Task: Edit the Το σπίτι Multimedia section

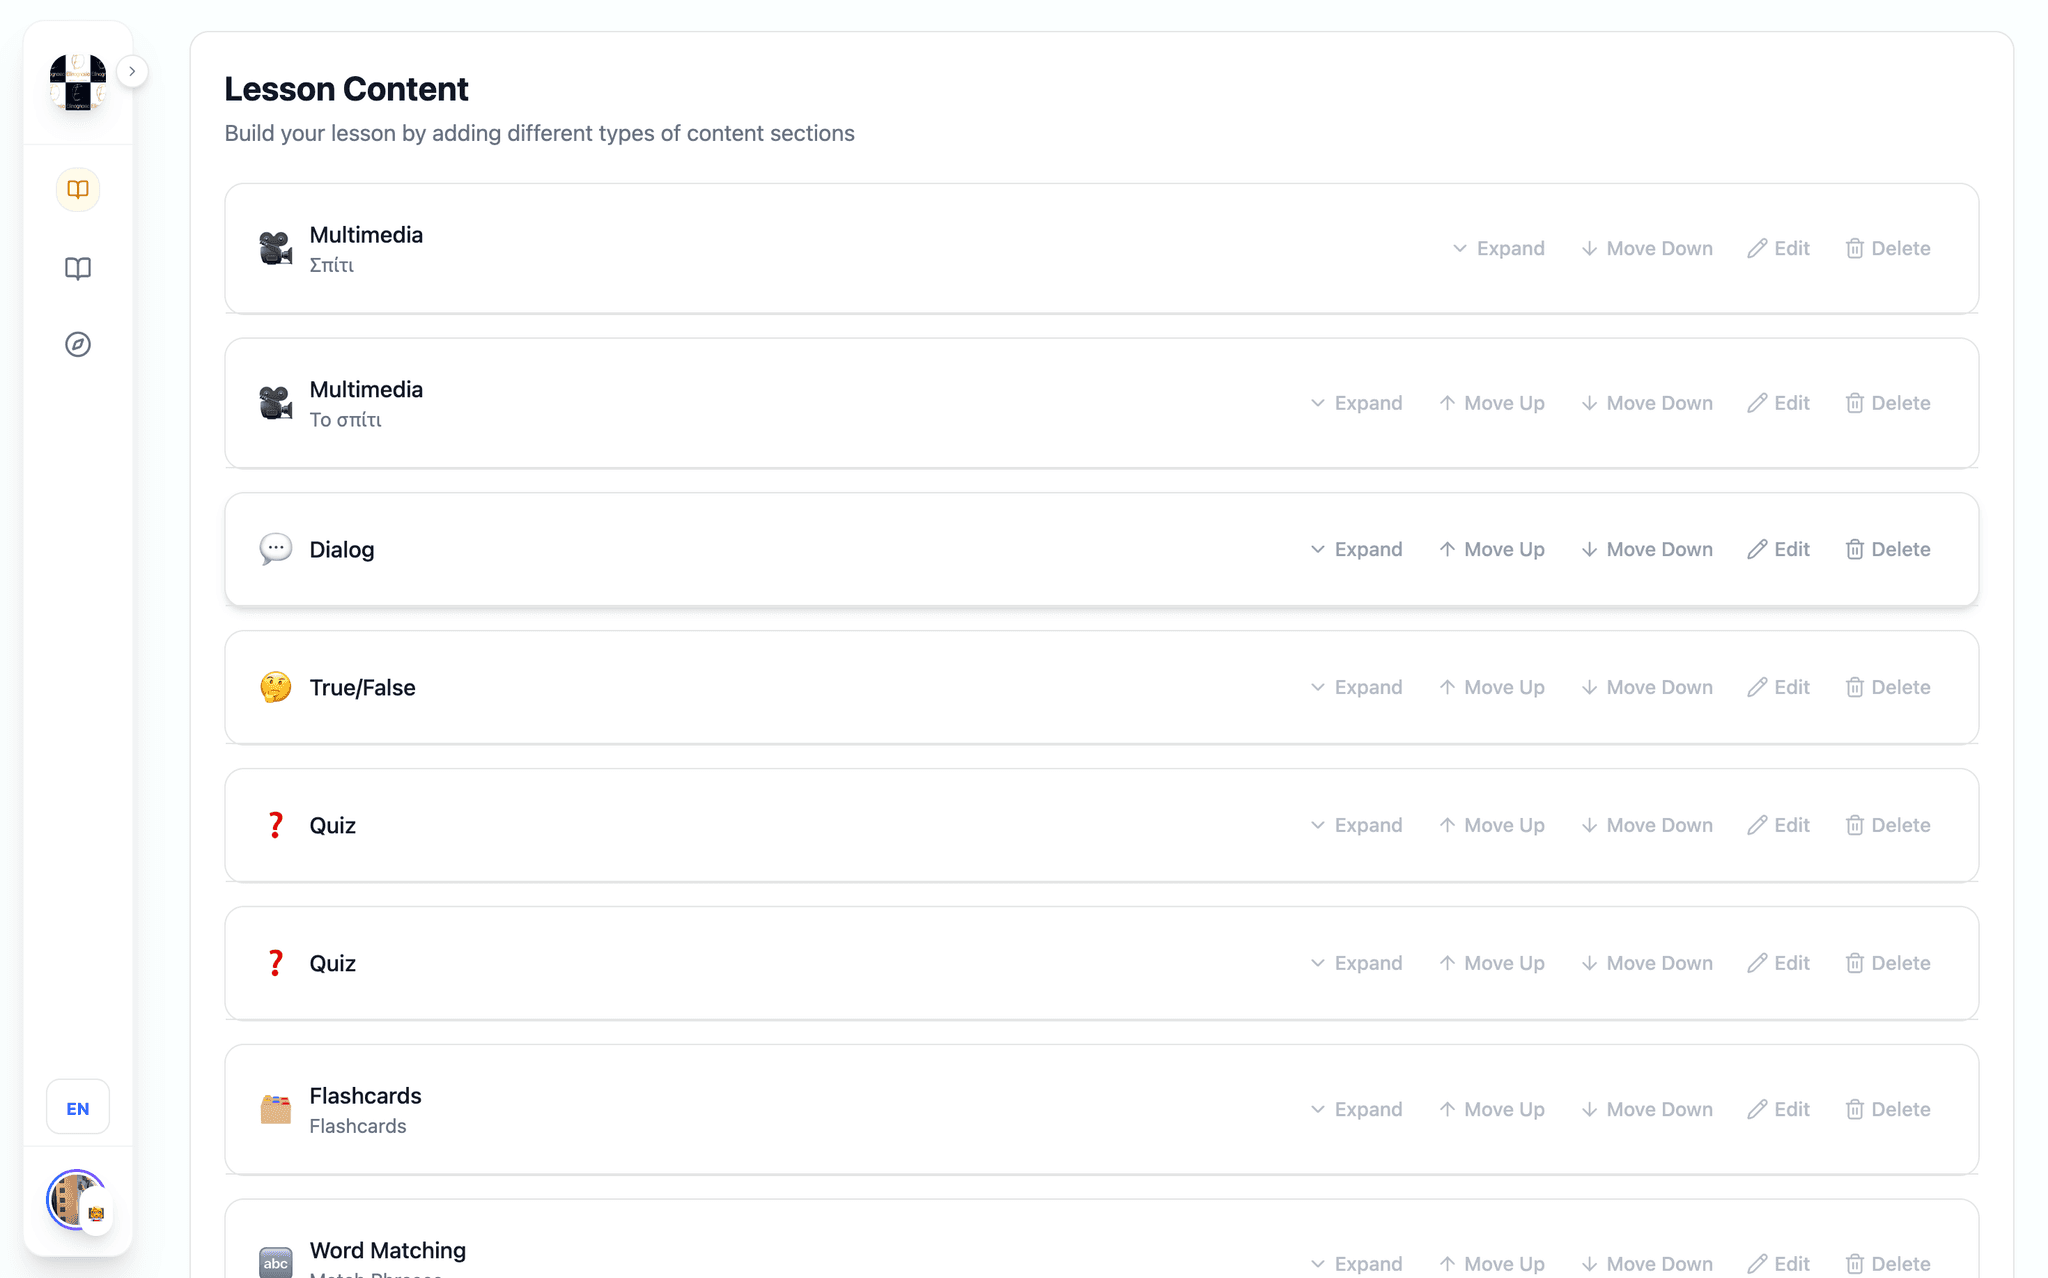Action: 1779,403
